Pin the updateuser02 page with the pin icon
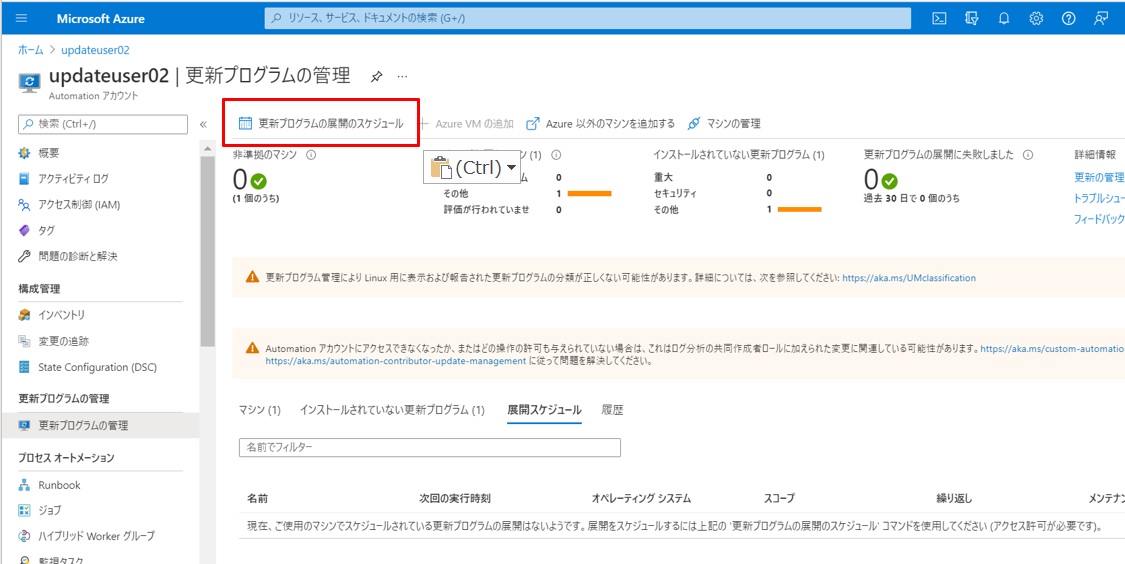 (x=377, y=76)
